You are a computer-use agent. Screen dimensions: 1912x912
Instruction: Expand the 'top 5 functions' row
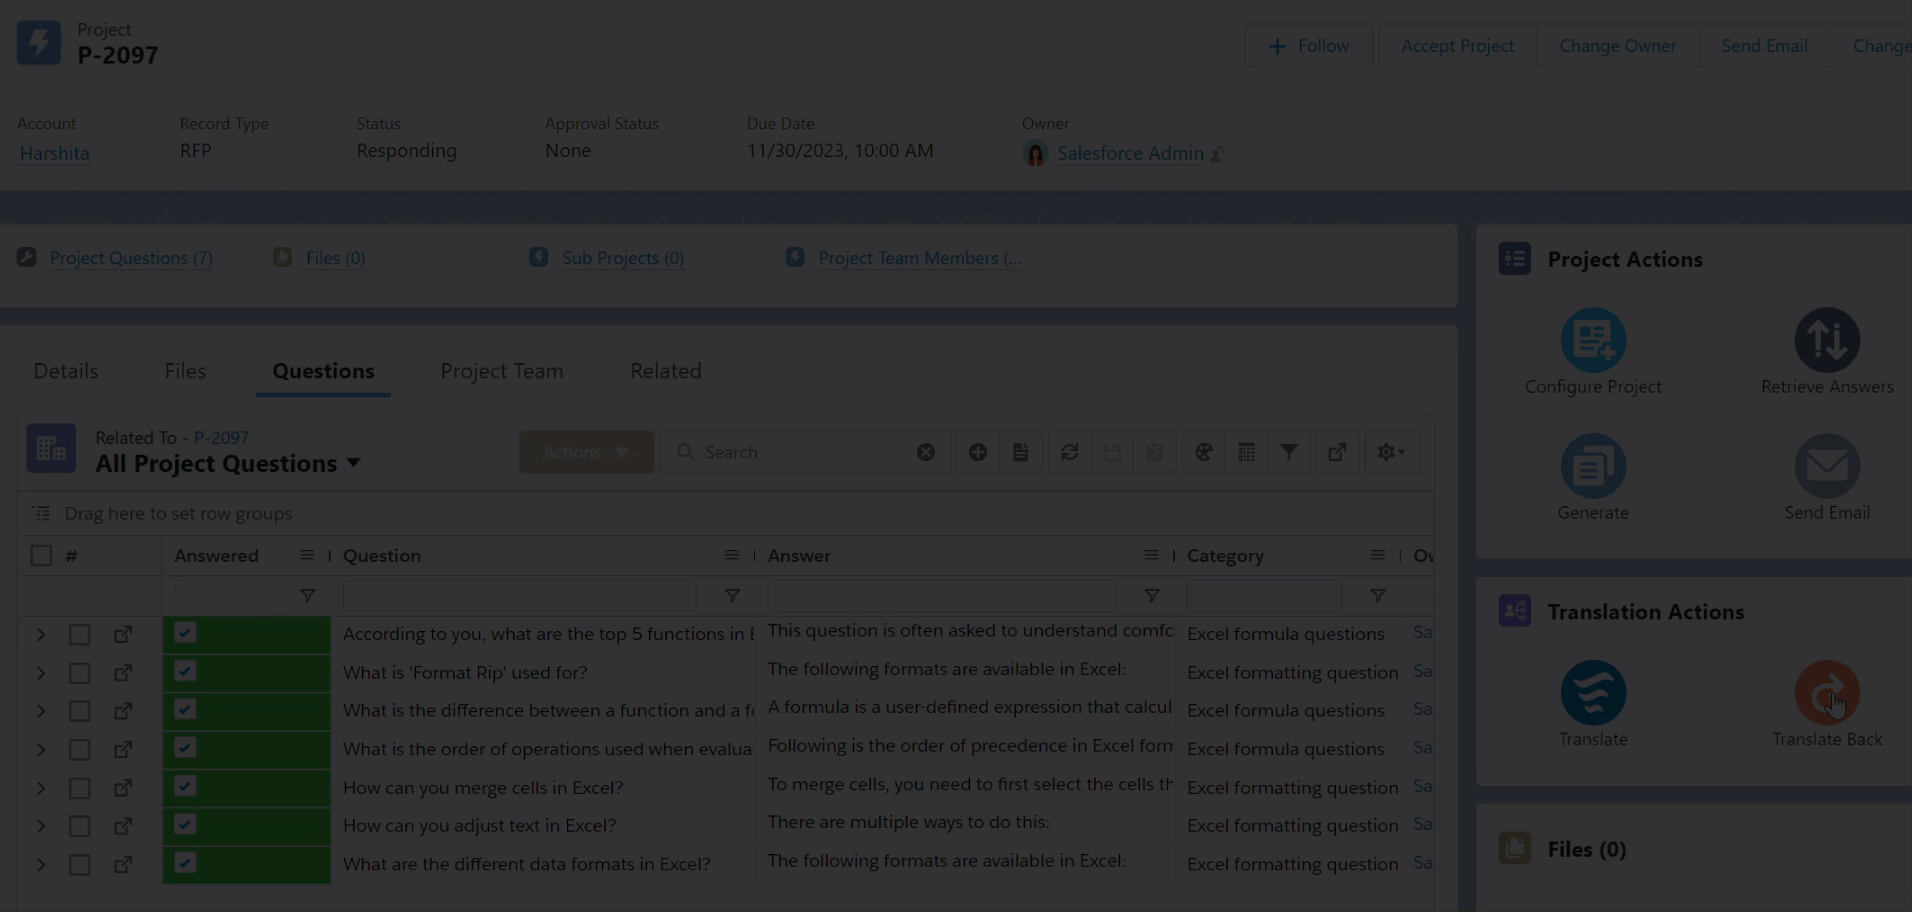click(41, 634)
